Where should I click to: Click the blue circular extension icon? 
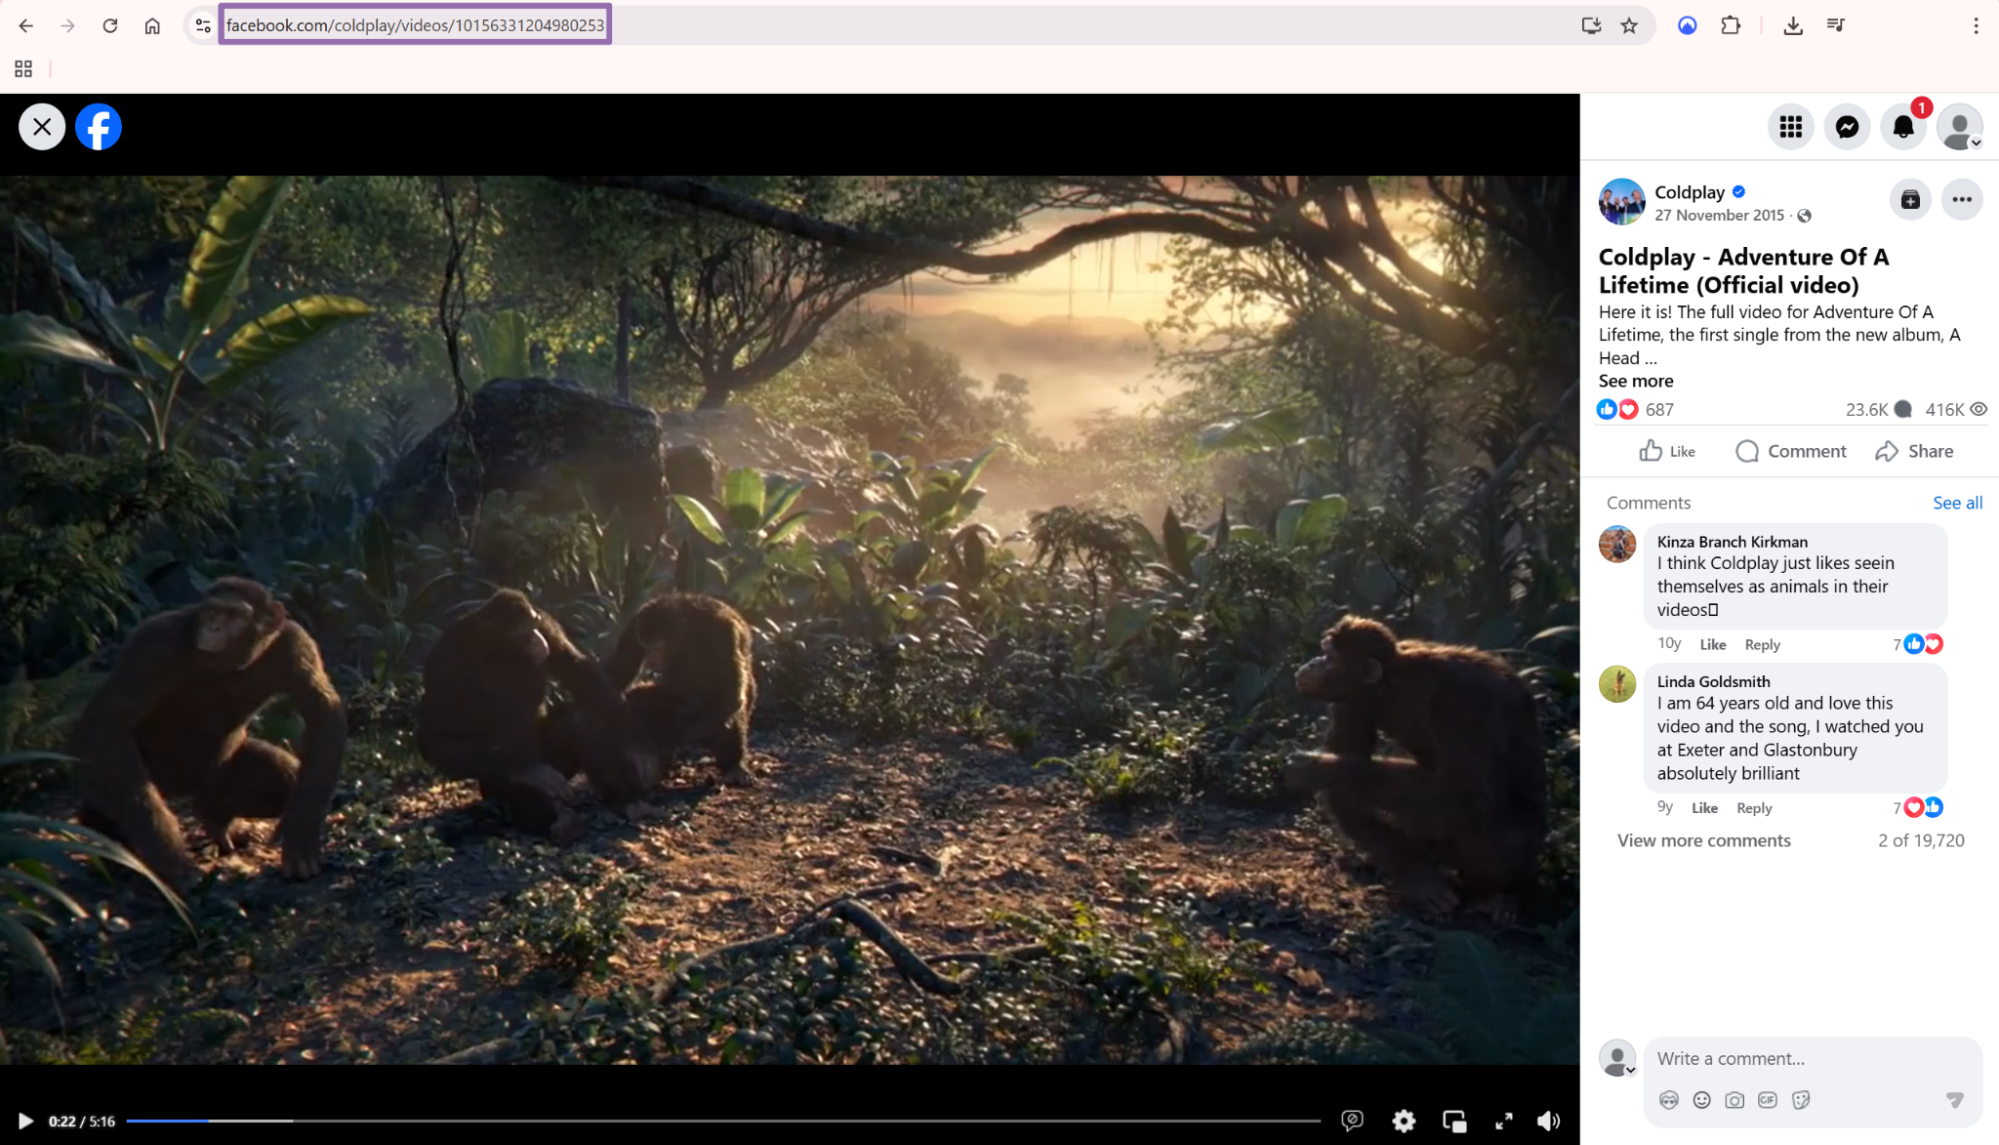point(1687,25)
